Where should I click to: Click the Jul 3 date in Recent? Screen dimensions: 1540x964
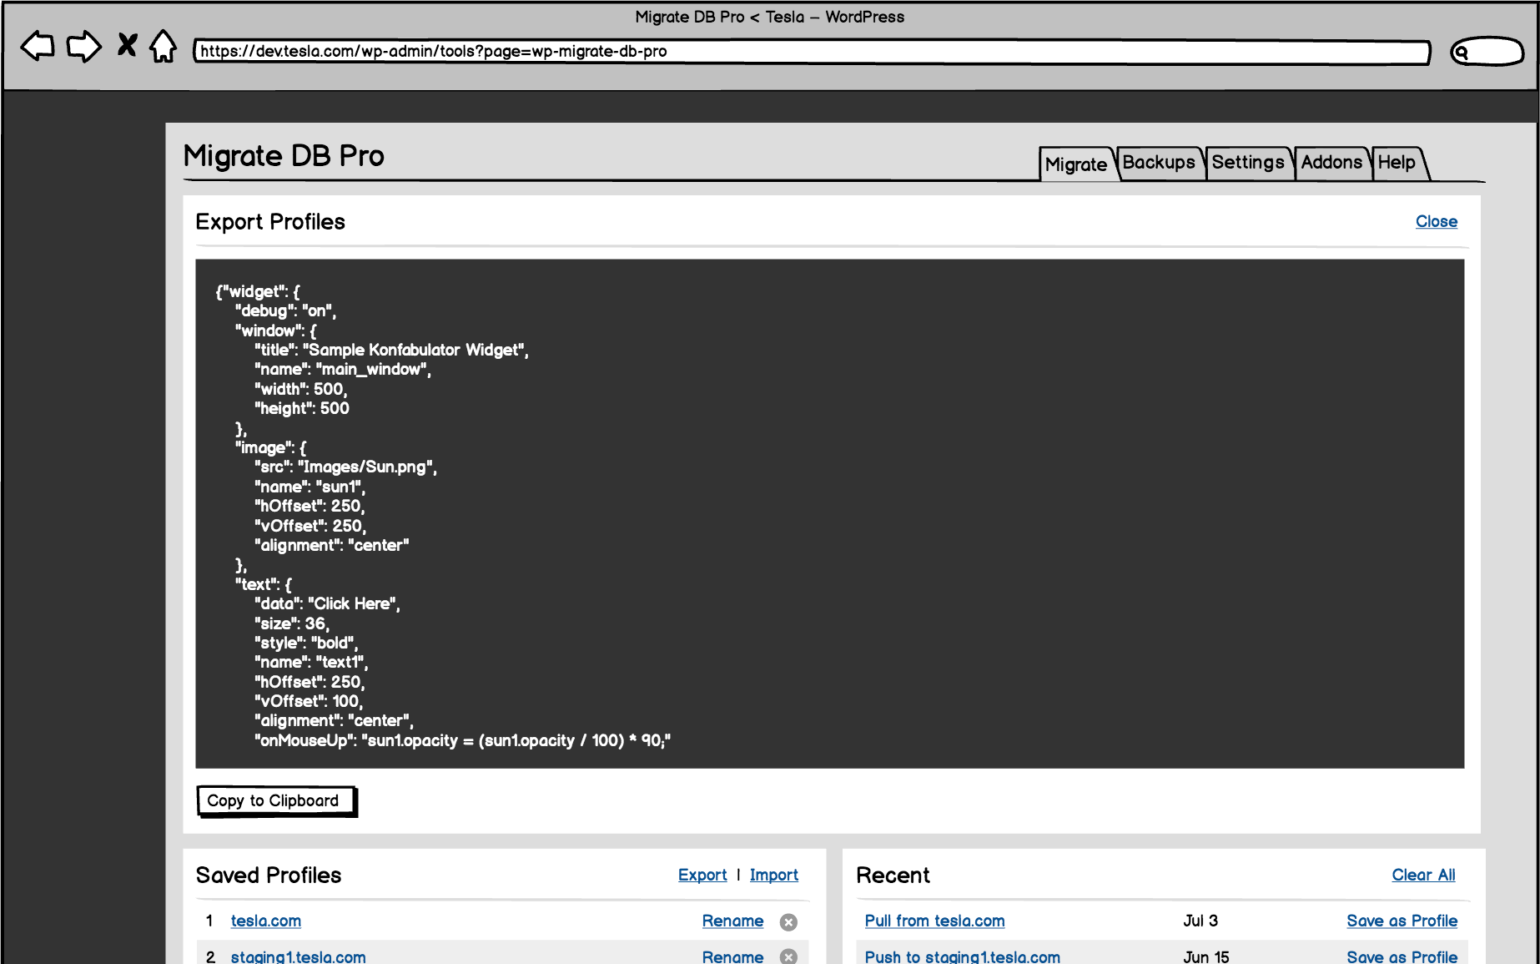point(1200,921)
